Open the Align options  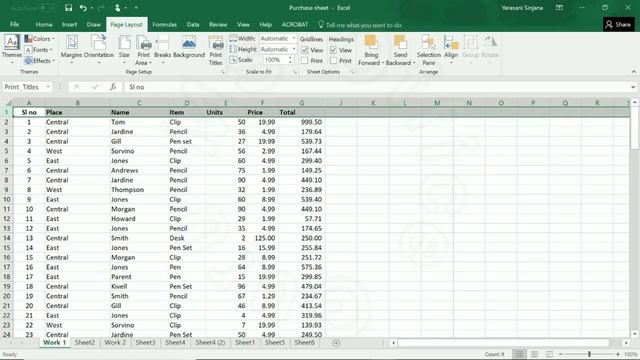[x=451, y=50]
